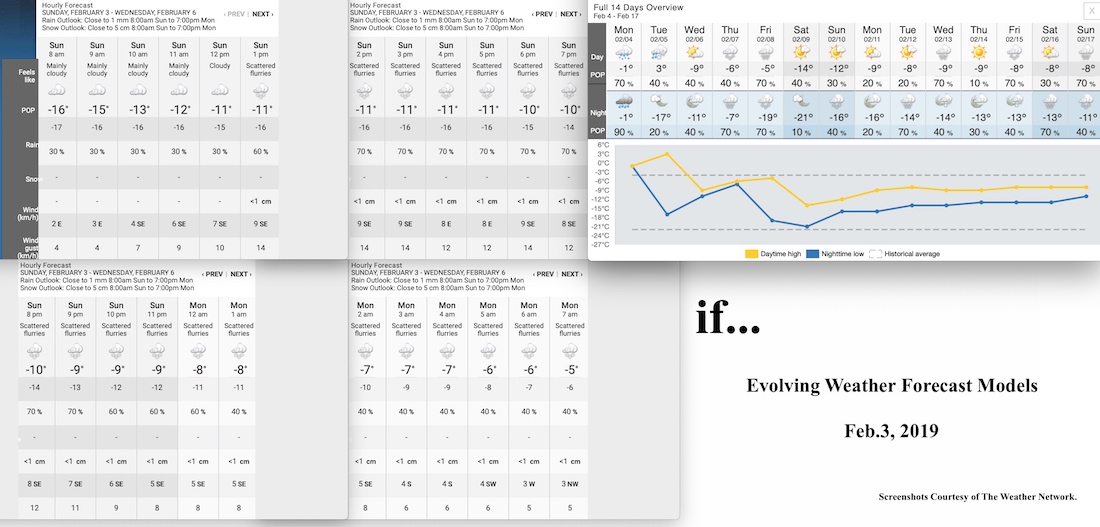Click the -17° night low for Tue 02/05

click(659, 117)
